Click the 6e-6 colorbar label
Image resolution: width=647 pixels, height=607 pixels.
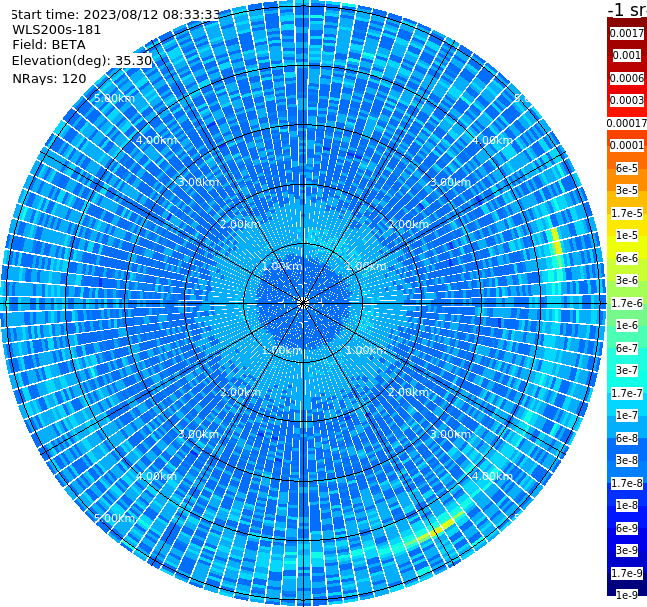coord(627,258)
